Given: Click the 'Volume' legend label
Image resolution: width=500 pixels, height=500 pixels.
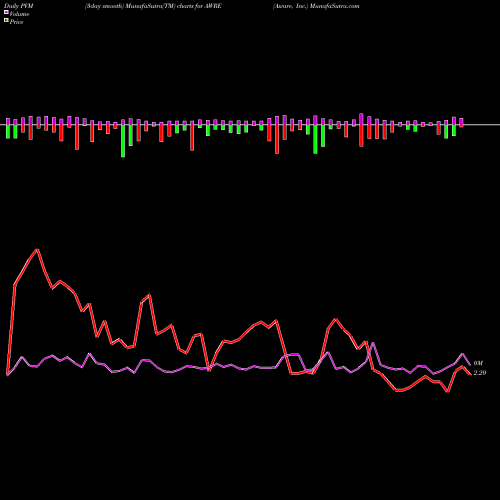Looking at the screenshot, I should click(19, 14).
